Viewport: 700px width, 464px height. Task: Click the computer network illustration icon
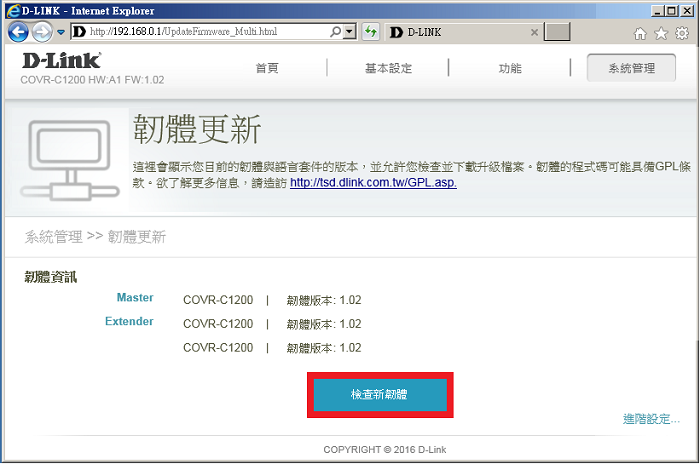[x=68, y=158]
